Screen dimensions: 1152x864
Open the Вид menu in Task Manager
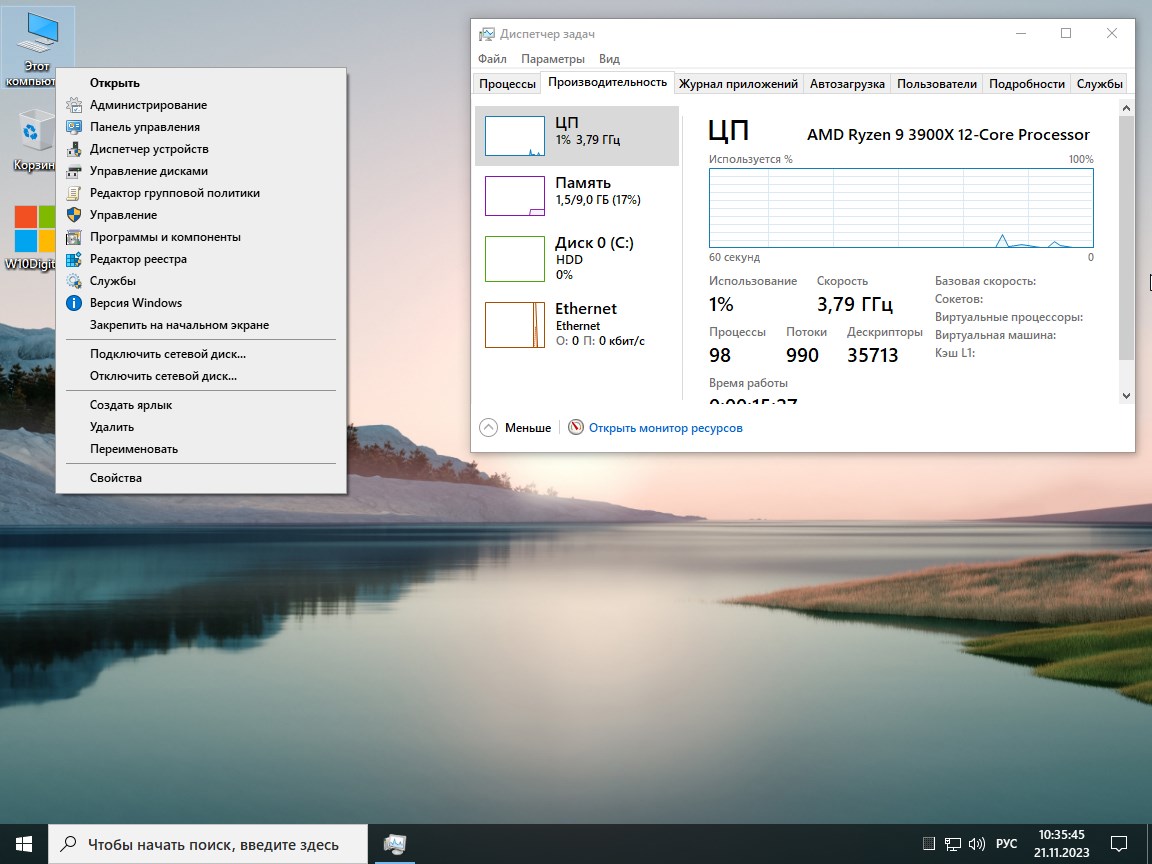[609, 59]
